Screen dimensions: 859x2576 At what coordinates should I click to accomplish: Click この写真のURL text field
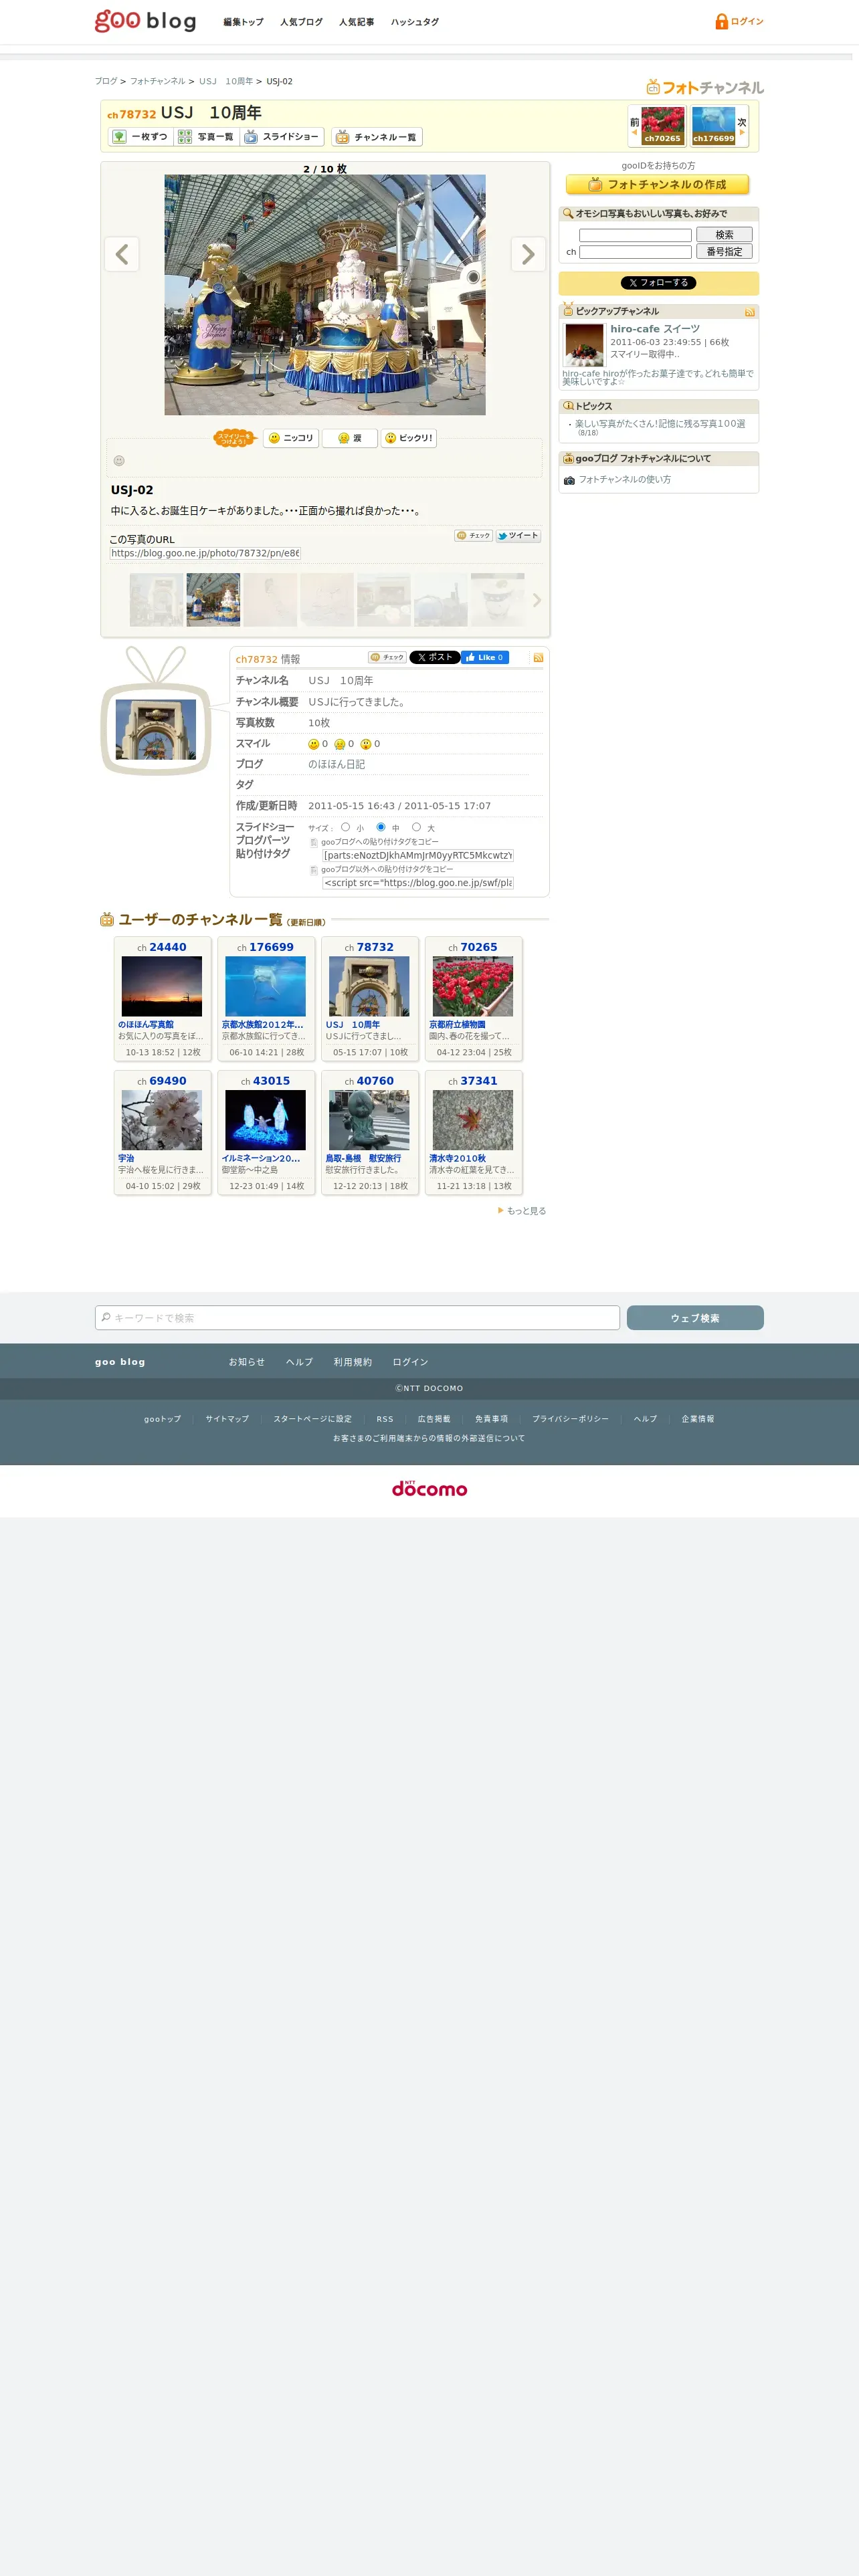point(205,553)
